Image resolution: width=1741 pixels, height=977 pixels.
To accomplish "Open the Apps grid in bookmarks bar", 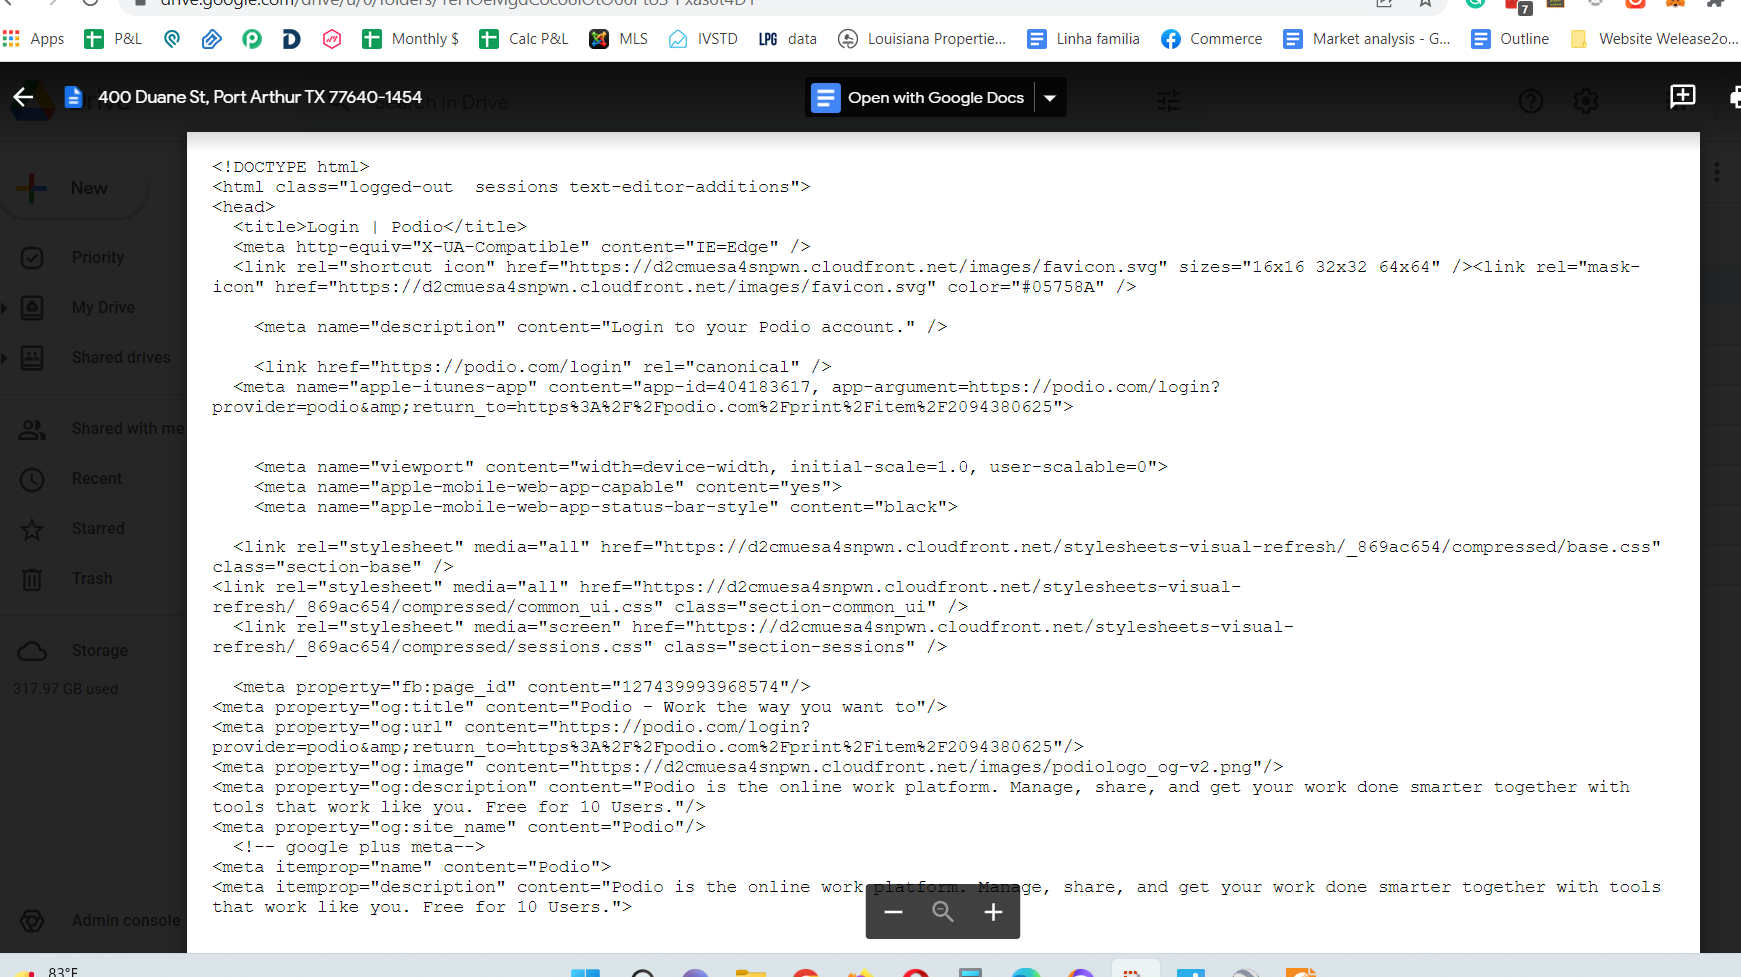I will tap(34, 39).
